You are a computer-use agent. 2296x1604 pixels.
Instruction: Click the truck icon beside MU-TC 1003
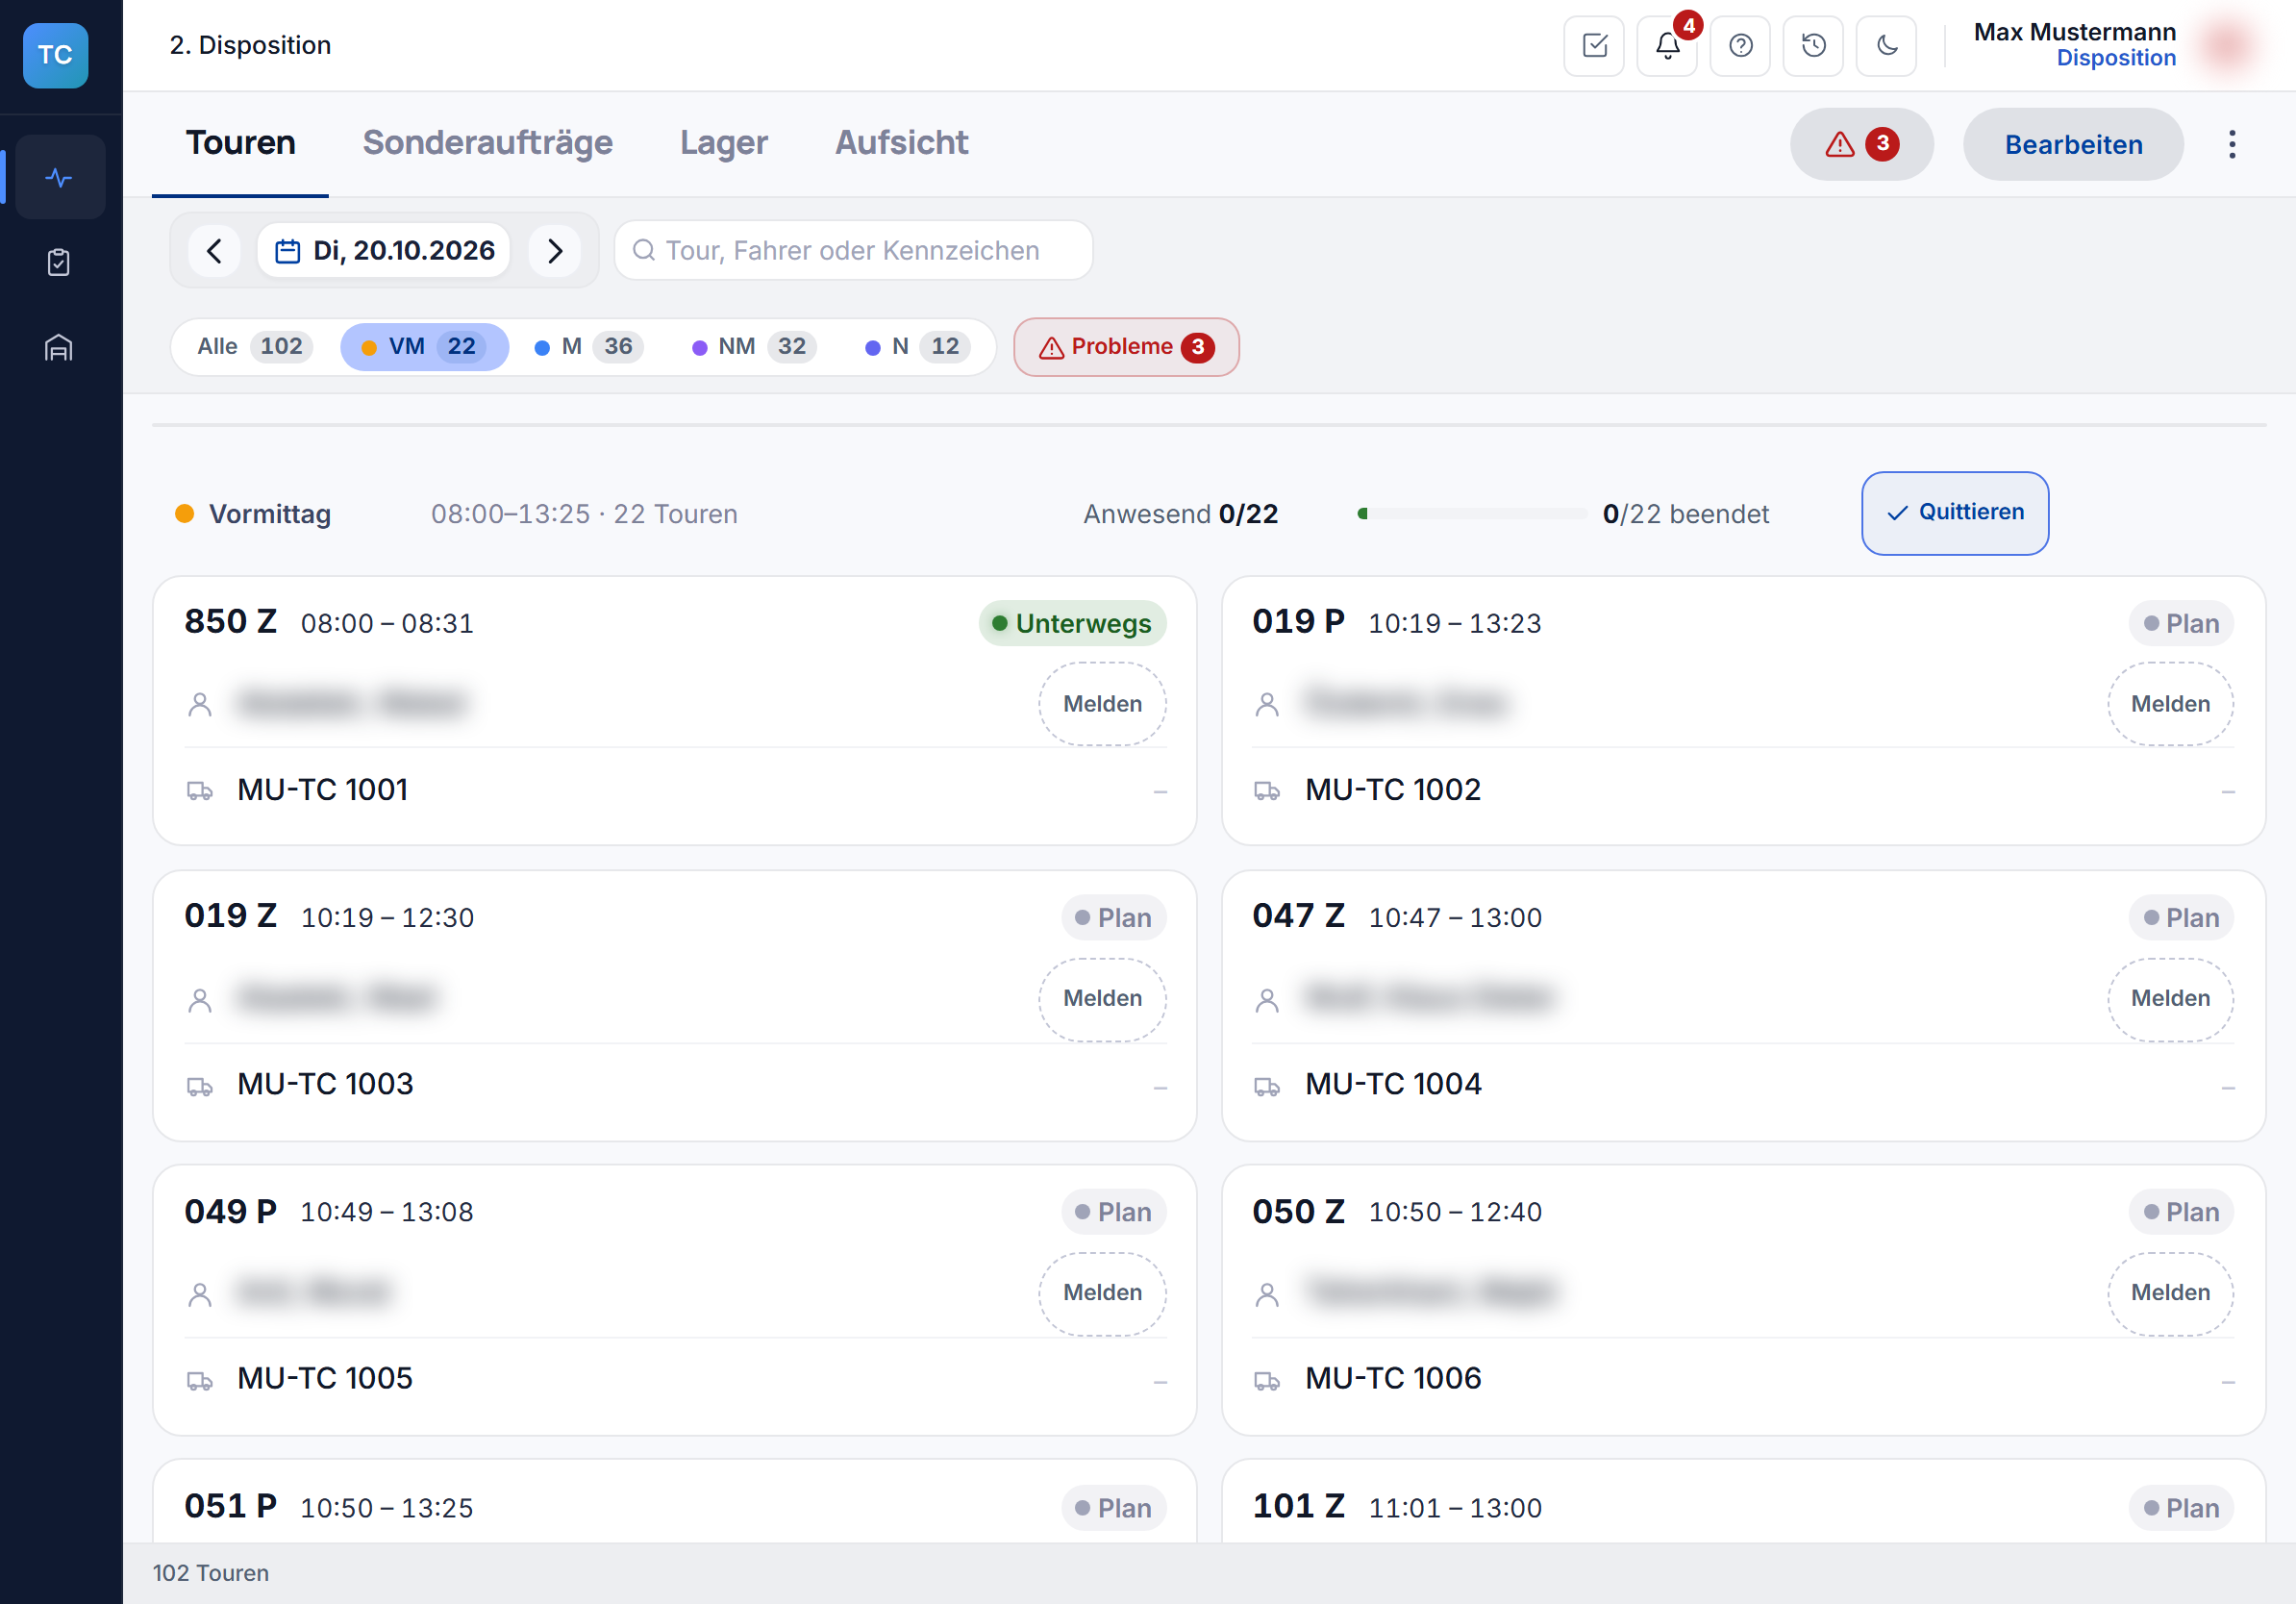pyautogui.click(x=200, y=1086)
